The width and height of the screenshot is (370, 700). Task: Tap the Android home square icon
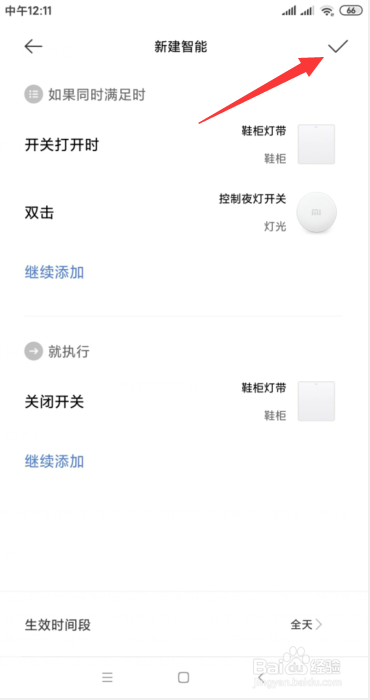click(x=183, y=678)
